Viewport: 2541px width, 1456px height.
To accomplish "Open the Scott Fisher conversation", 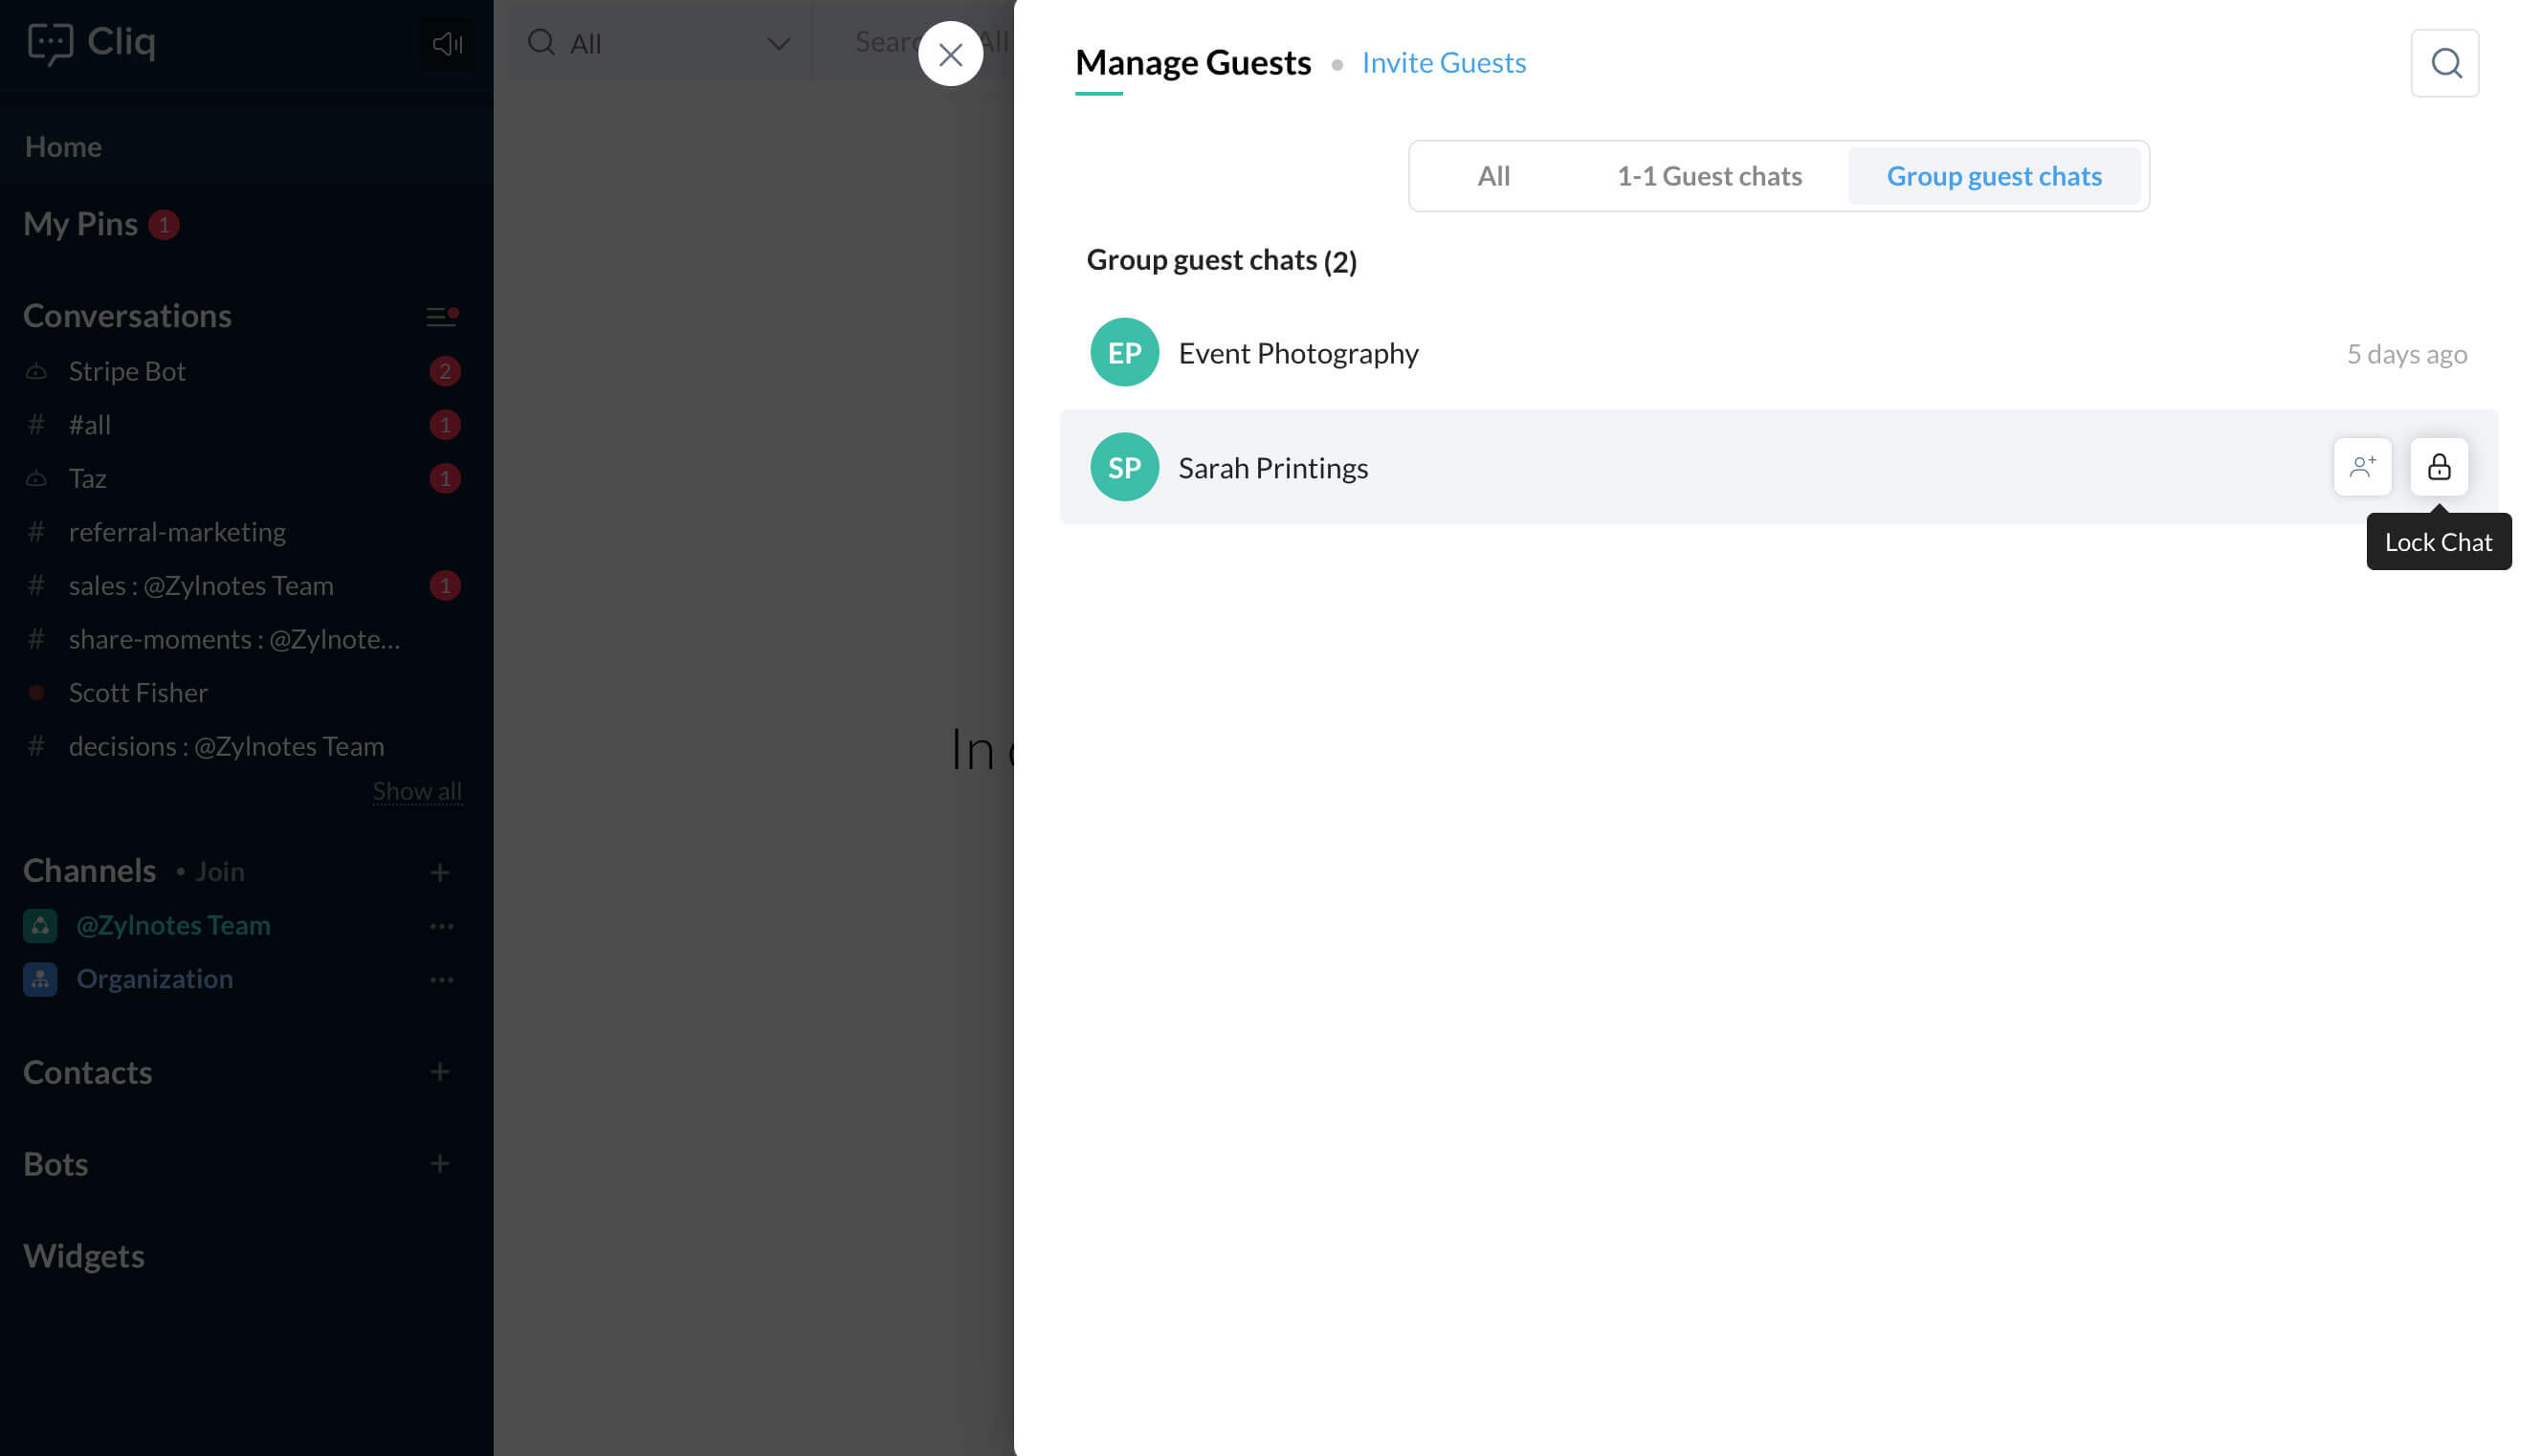I will 138,693.
